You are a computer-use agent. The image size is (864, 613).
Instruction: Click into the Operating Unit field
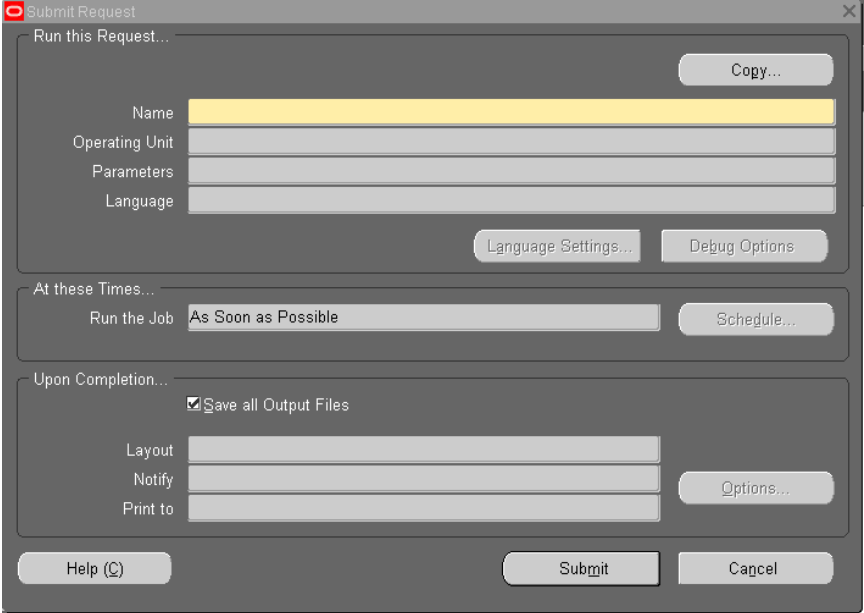(510, 142)
